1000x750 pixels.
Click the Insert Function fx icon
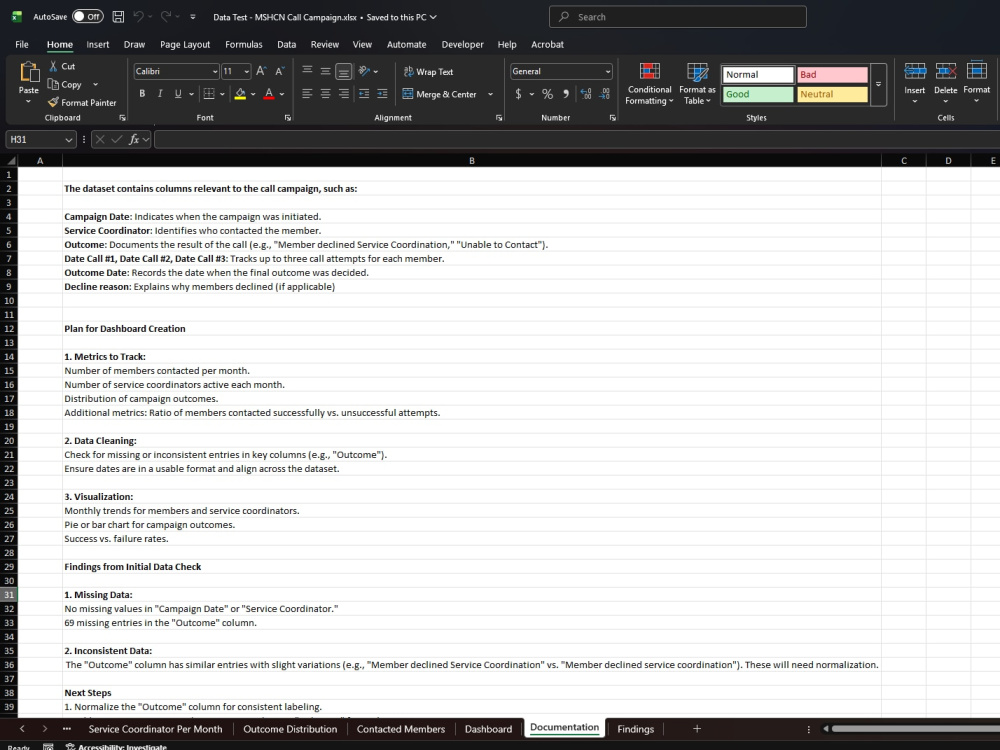pos(134,139)
